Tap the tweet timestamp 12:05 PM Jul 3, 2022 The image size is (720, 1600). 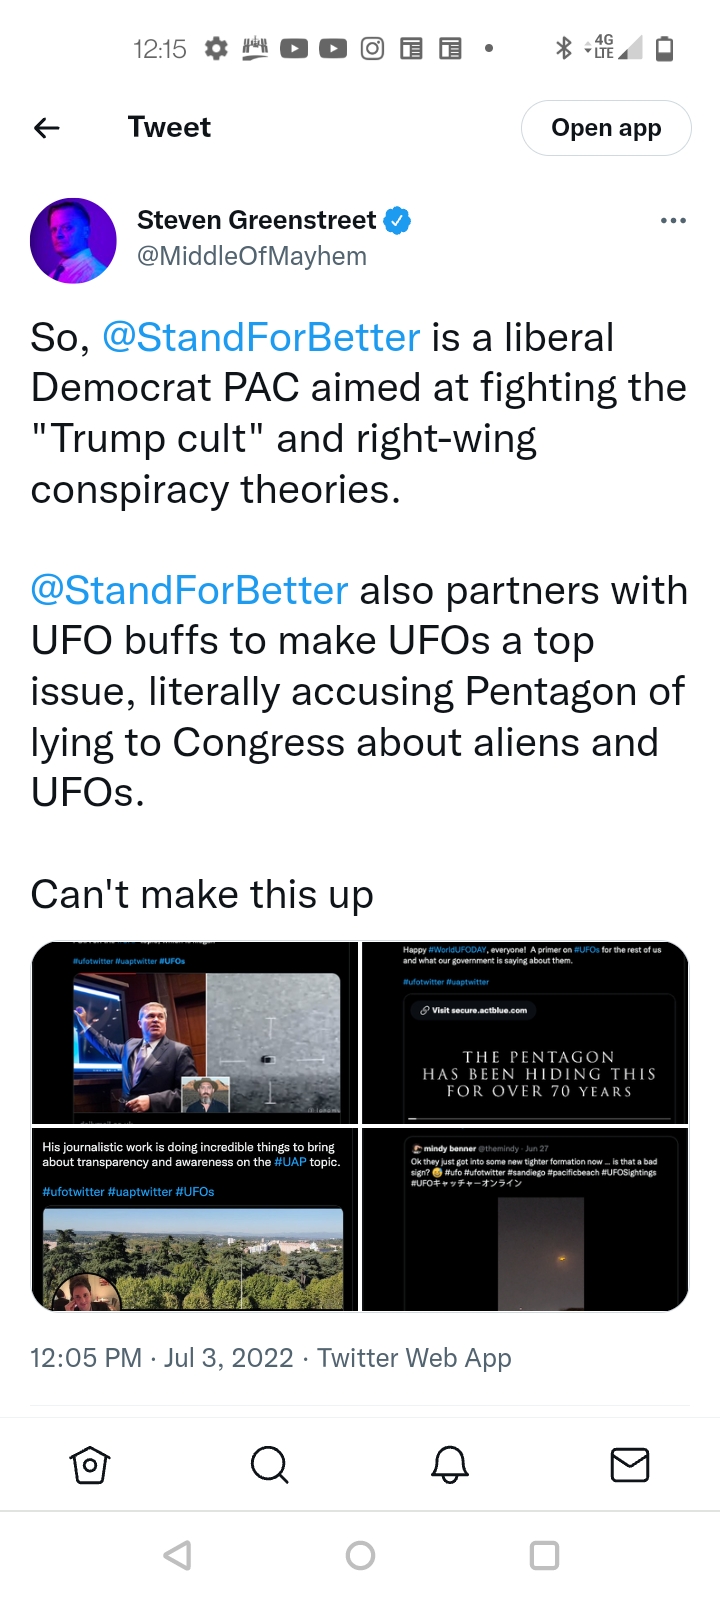point(162,1358)
